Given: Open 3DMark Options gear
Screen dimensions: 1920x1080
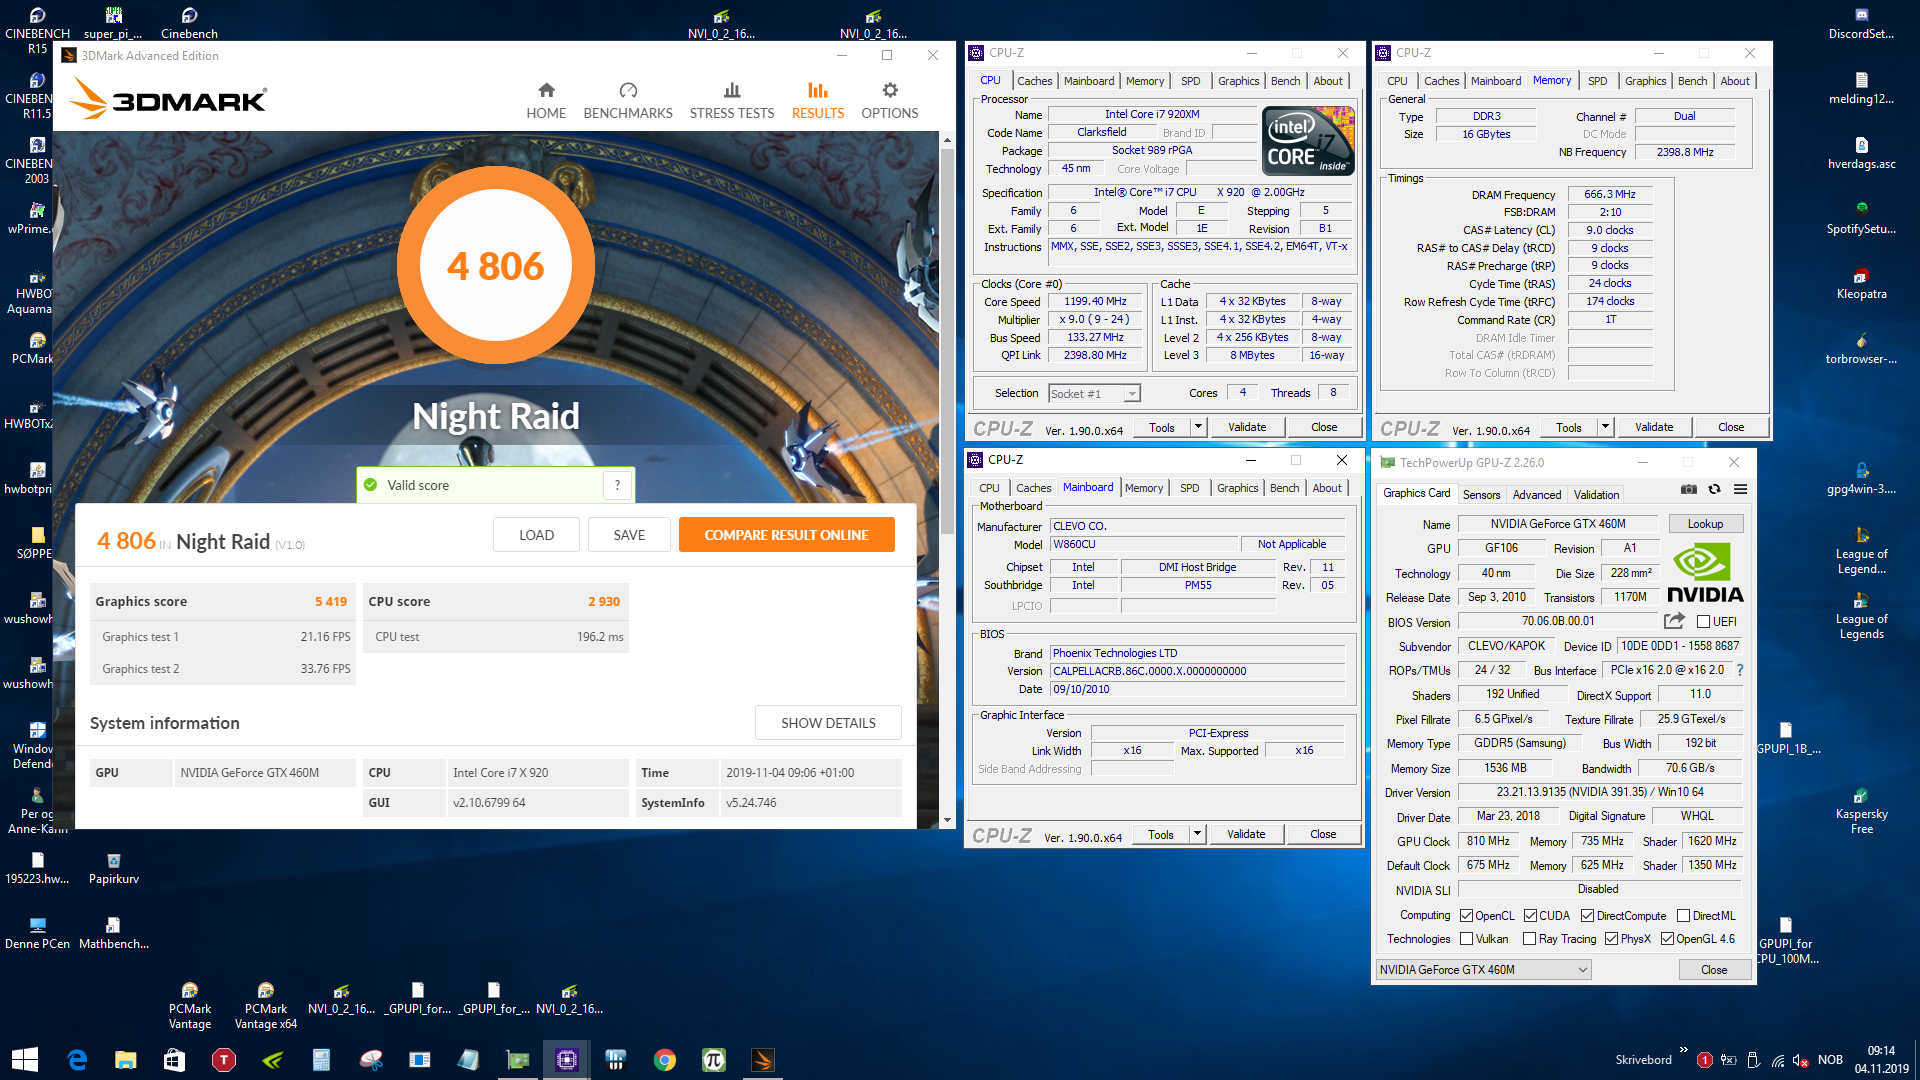Looking at the screenshot, I should pyautogui.click(x=890, y=101).
